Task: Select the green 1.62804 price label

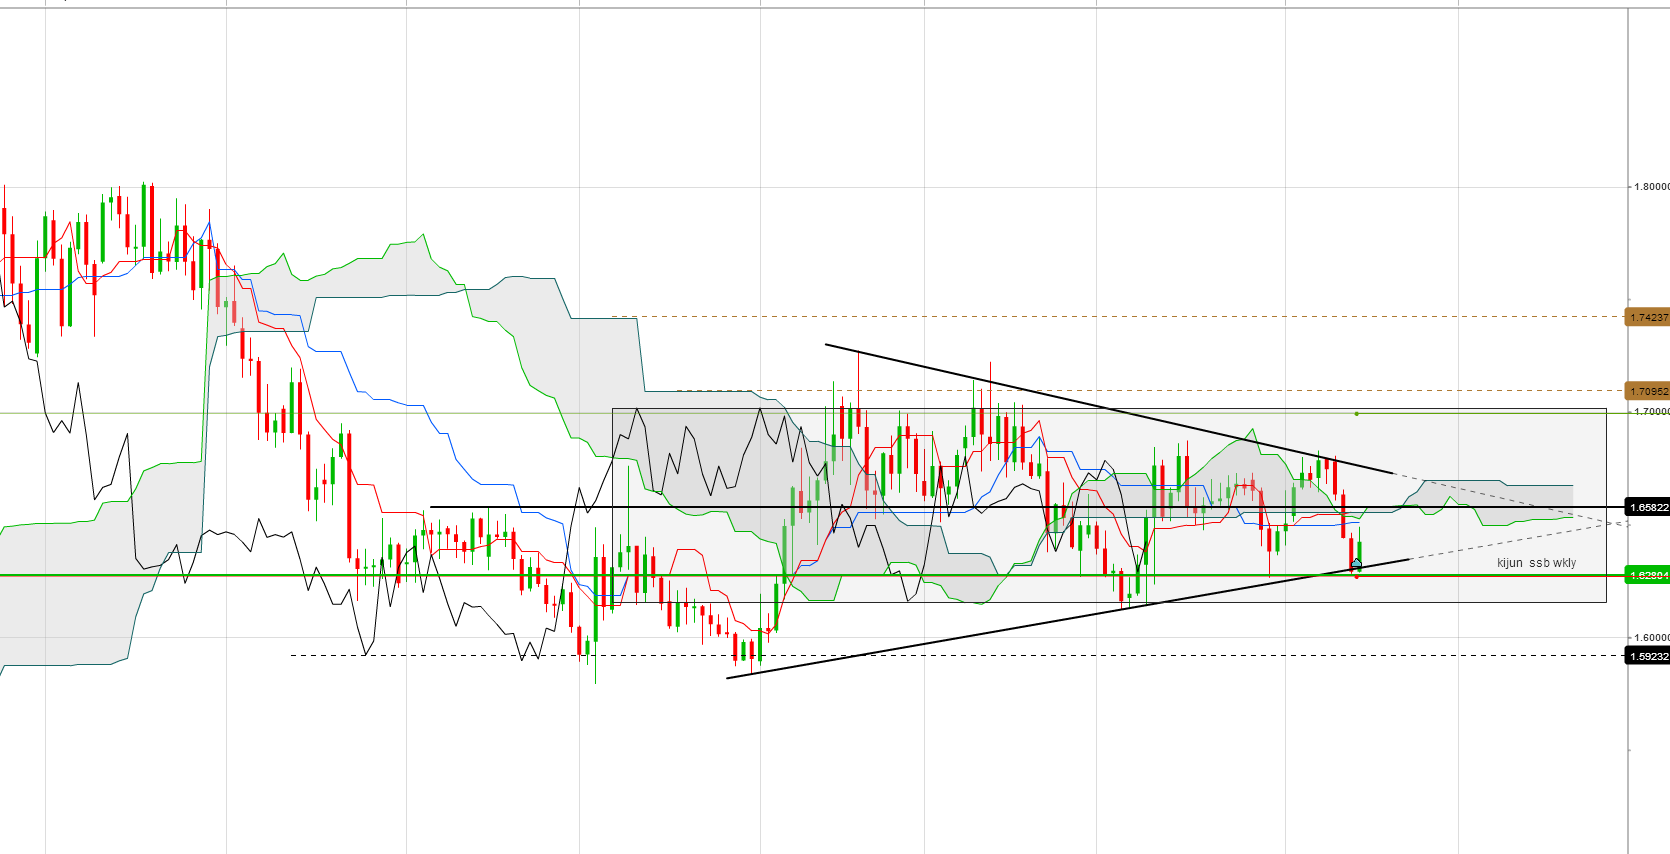Action: pyautogui.click(x=1648, y=575)
